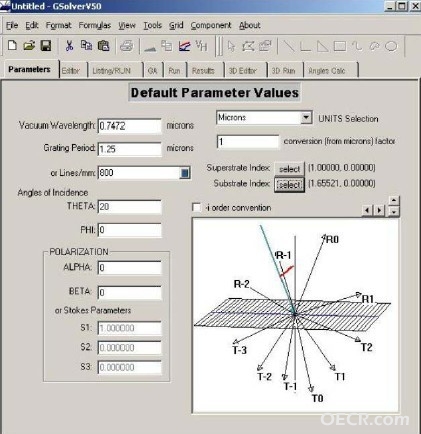Click the Copy toolbar icon
The height and width of the screenshot is (434, 421).
pos(86,45)
